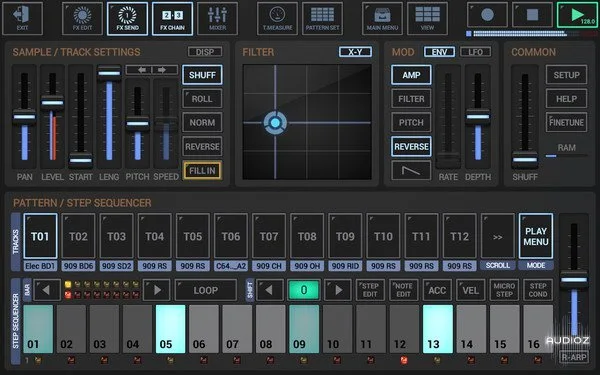This screenshot has height=375, width=600.
Task: Select the envelope ramp shape icon
Action: [x=411, y=170]
